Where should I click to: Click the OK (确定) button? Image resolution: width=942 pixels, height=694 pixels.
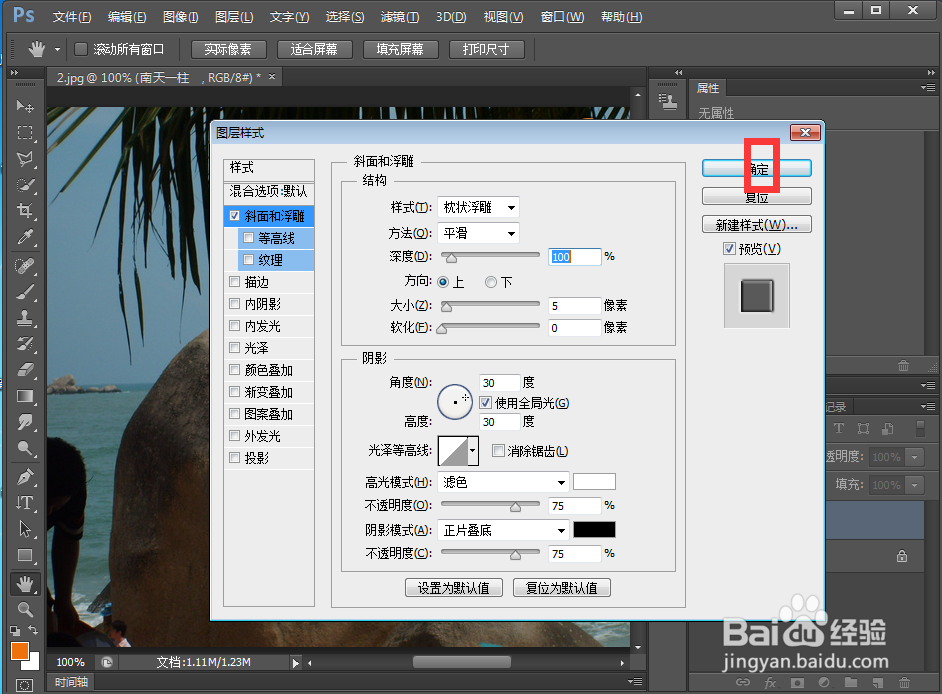(756, 168)
